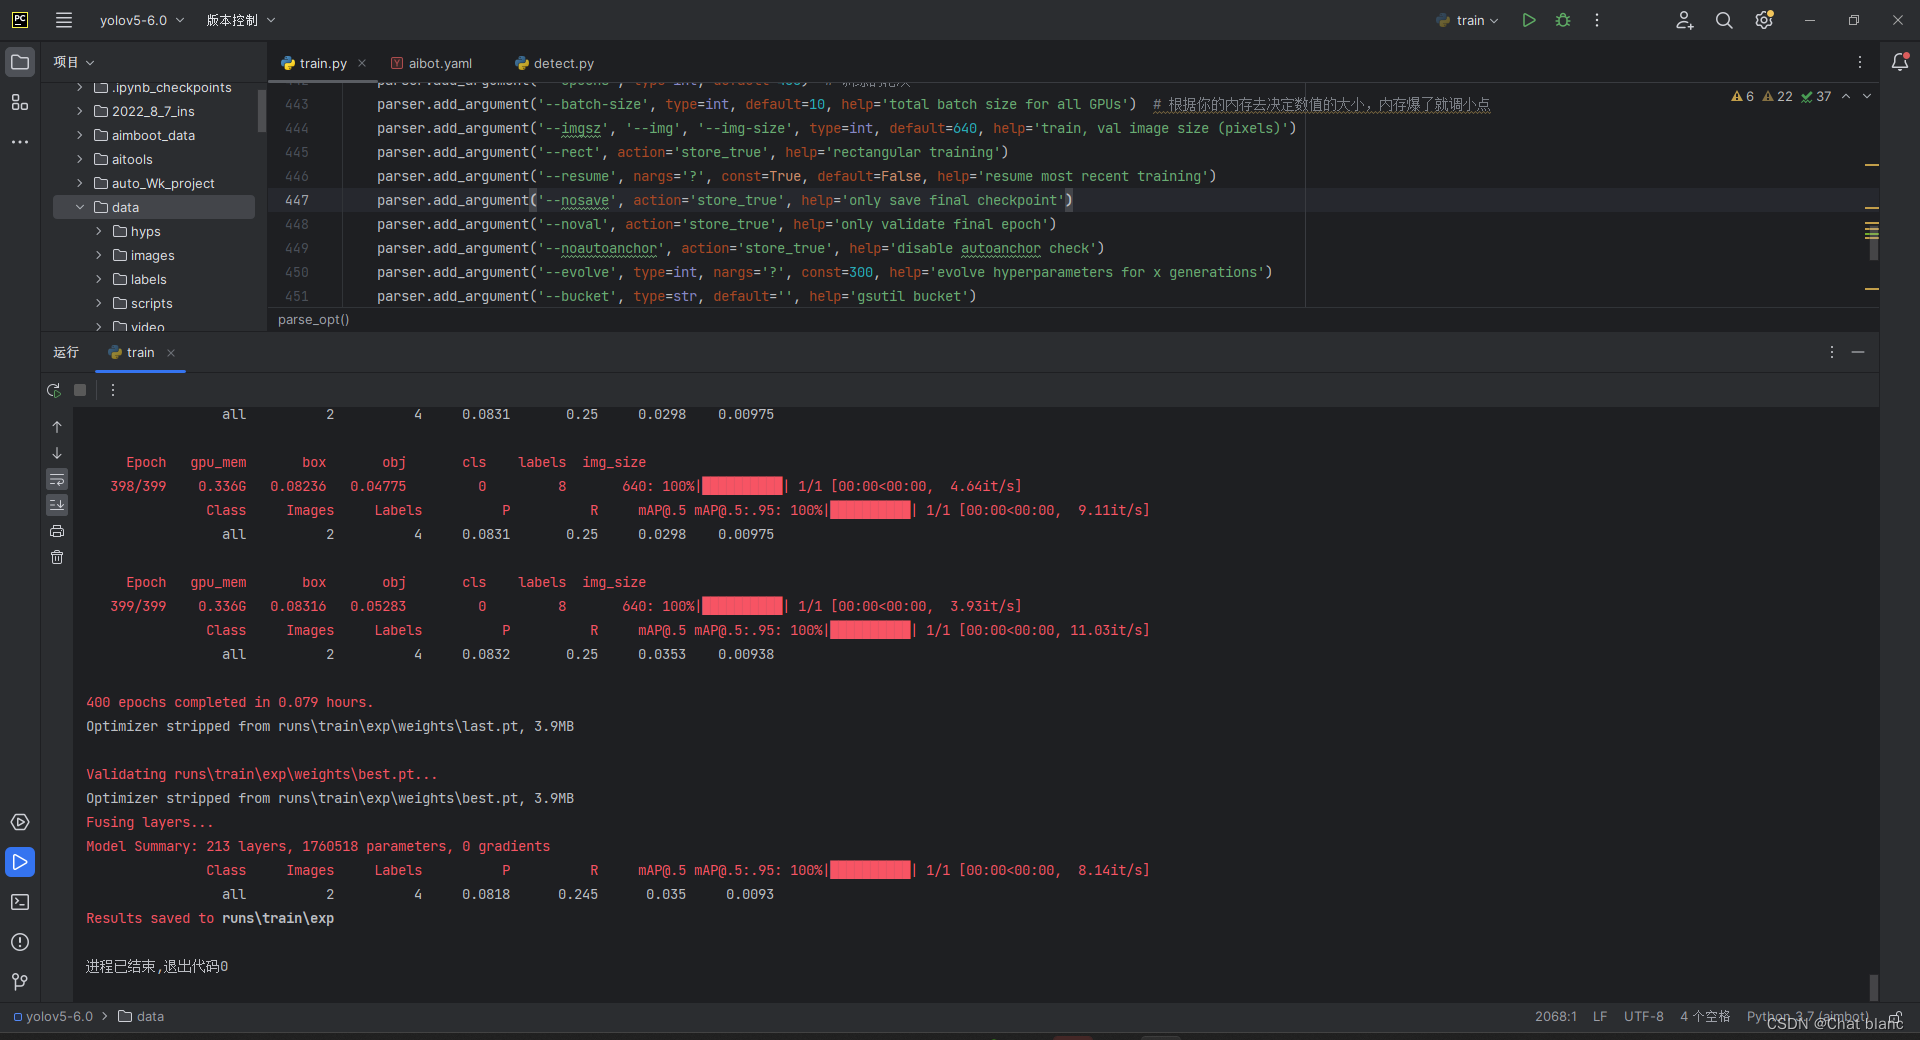Change UTF-8 file encoding

(x=1644, y=1016)
